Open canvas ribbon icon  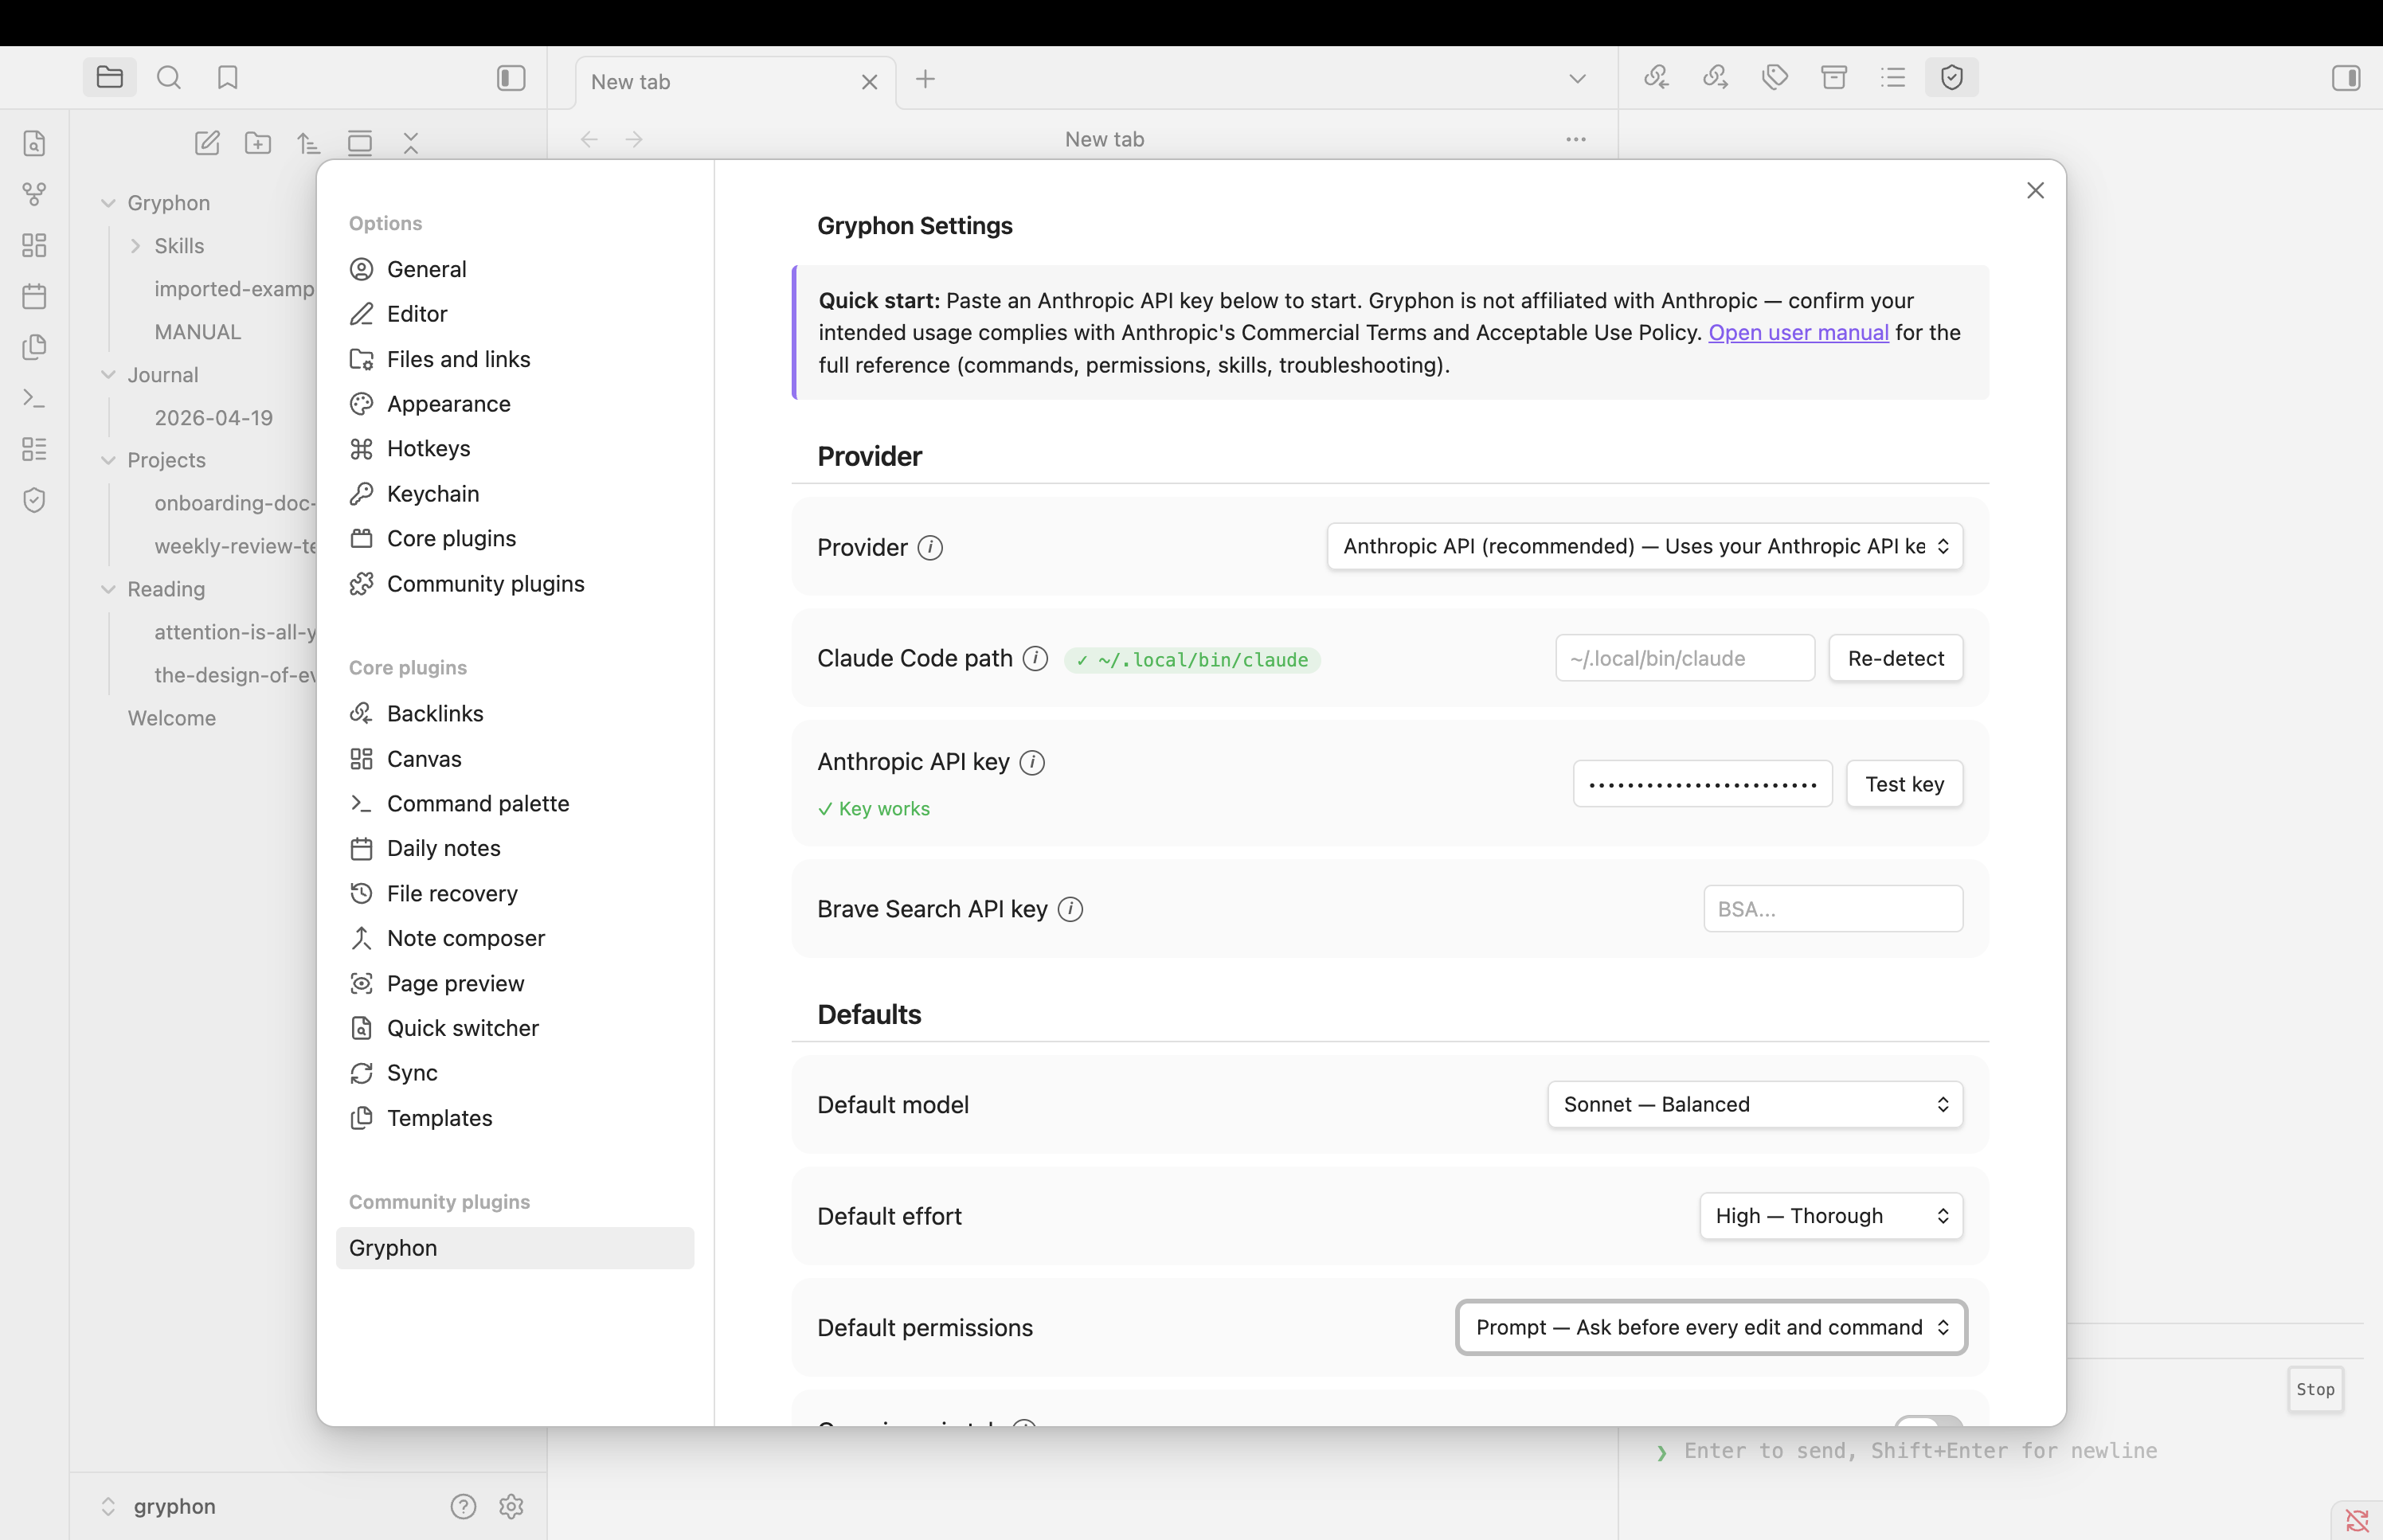click(35, 245)
